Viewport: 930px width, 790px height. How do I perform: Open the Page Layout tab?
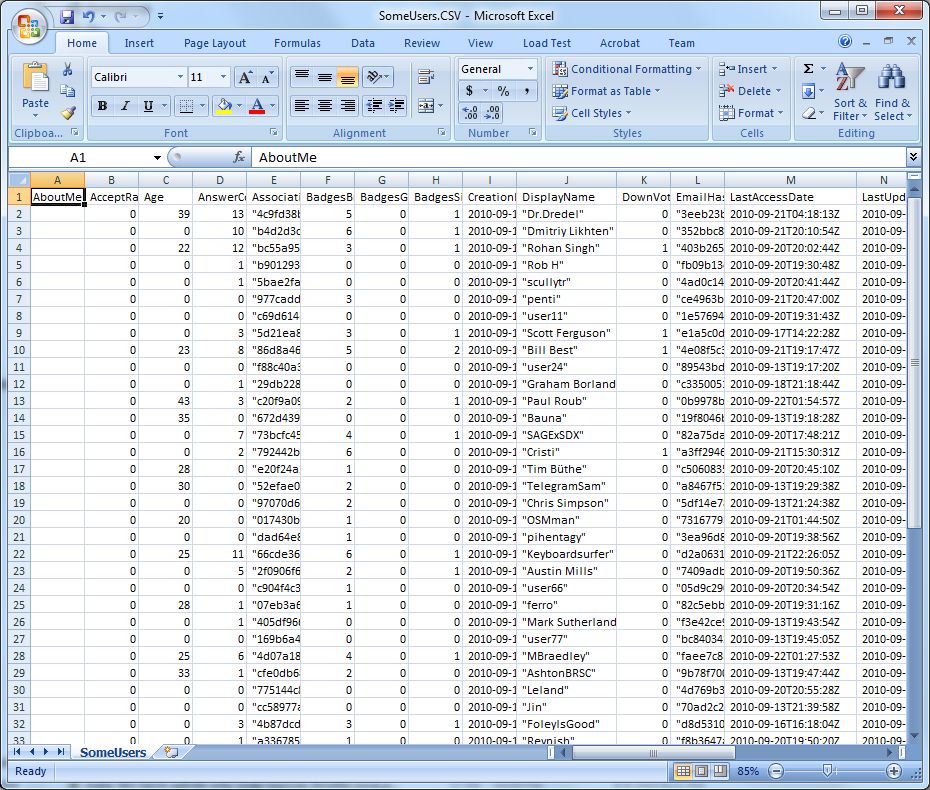pos(215,43)
